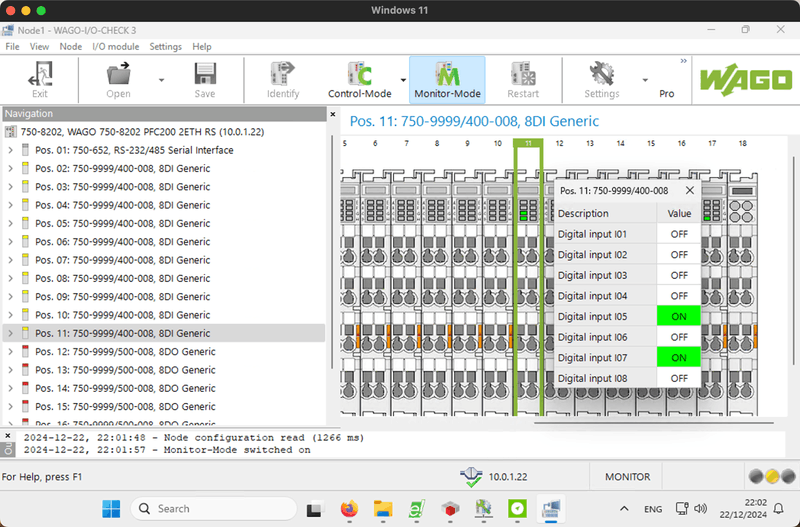
Task: Select Pos. 06: 8DI Generic in tree
Action: 122,242
